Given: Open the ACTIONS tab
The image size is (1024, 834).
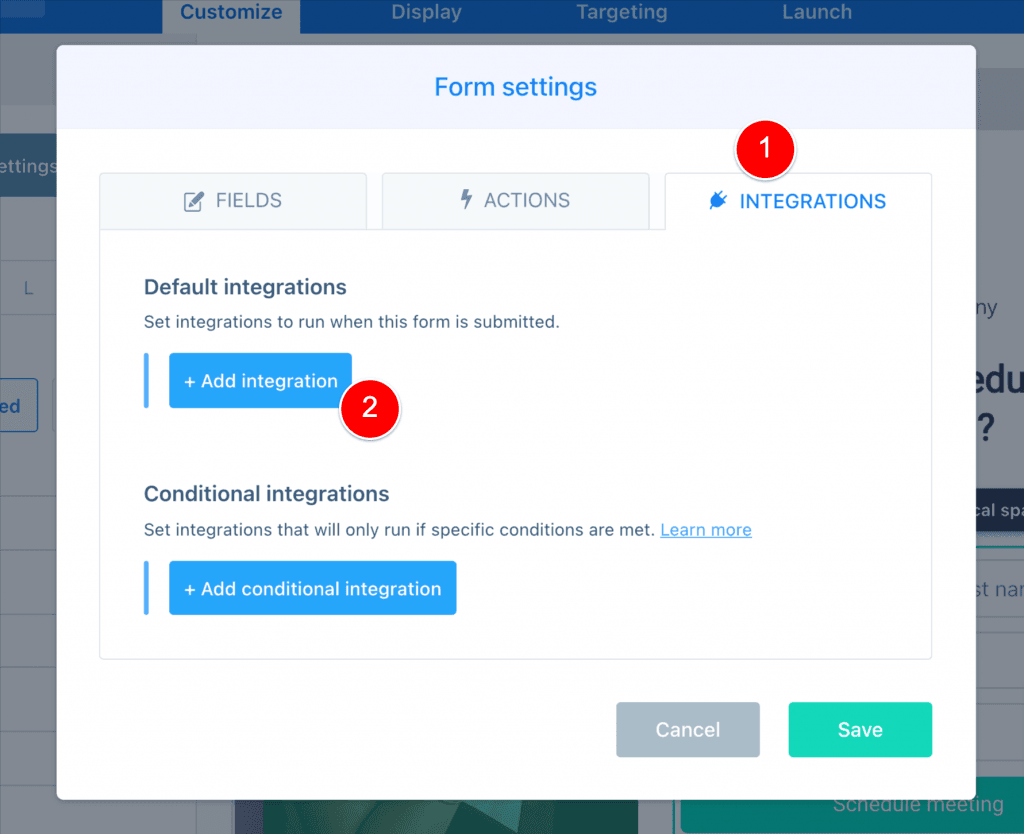Looking at the screenshot, I should pos(515,200).
